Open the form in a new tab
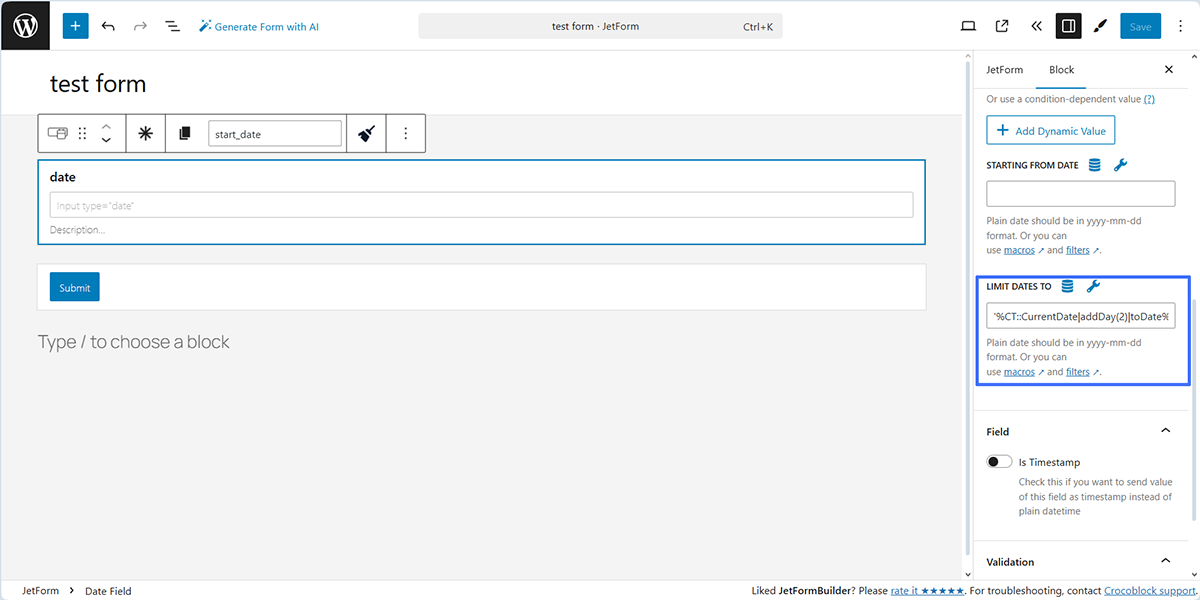The image size is (1200, 600). [1002, 26]
